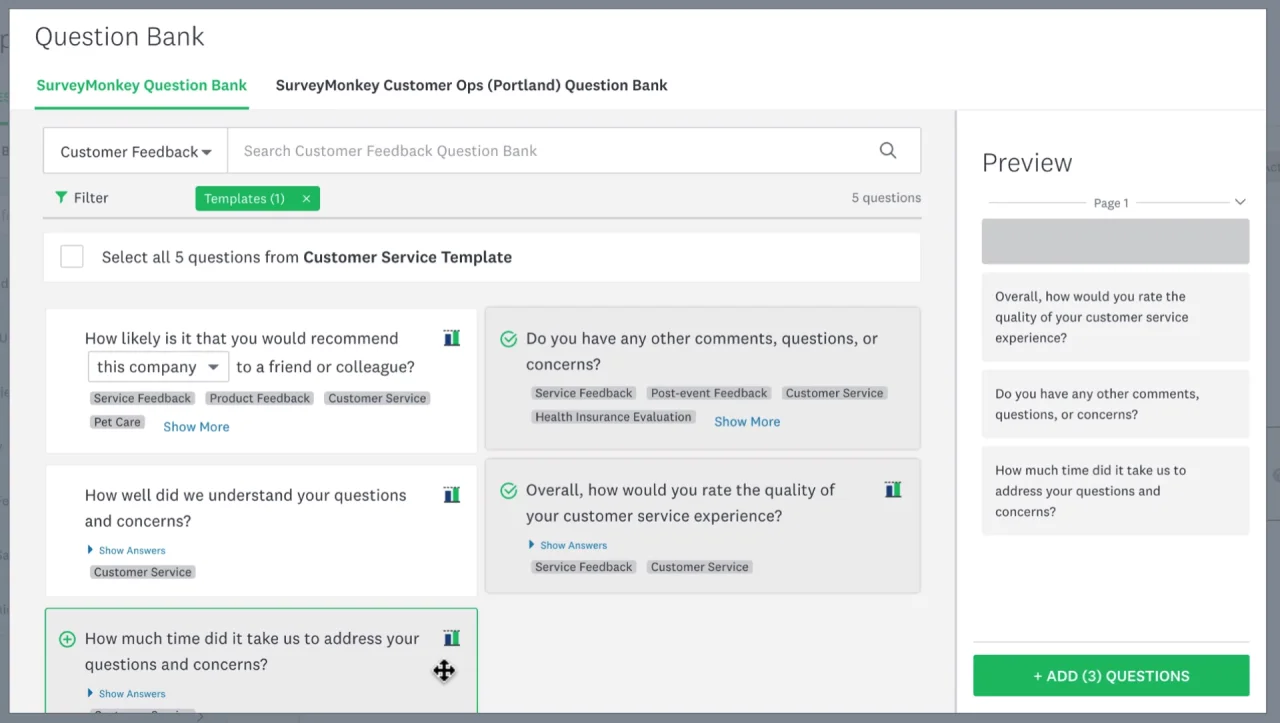Click the gray placeholder block in Preview

click(x=1115, y=241)
